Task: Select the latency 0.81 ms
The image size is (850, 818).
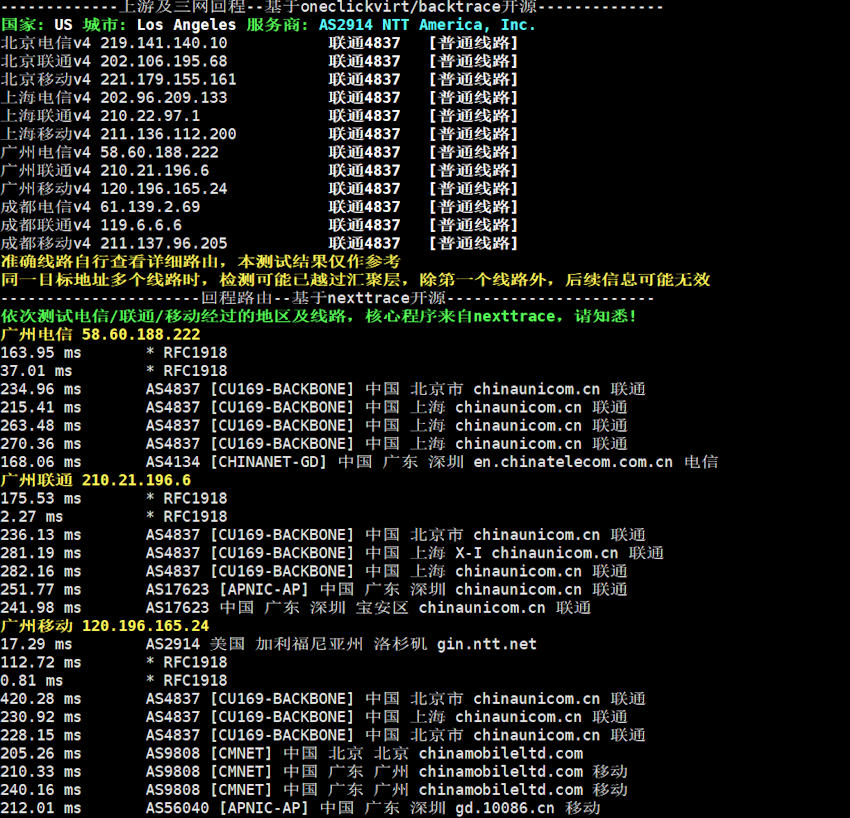Action: [31, 680]
